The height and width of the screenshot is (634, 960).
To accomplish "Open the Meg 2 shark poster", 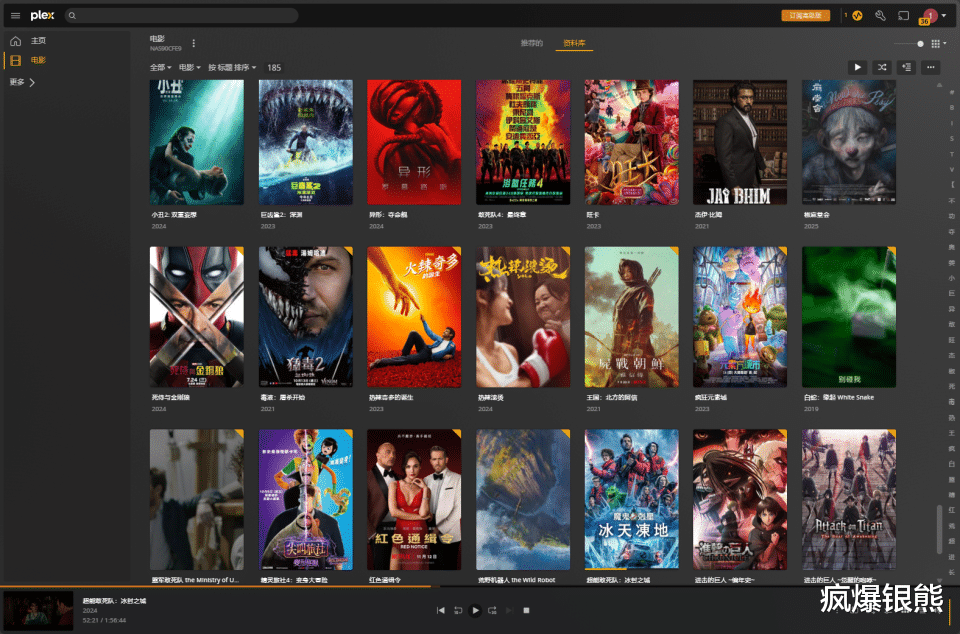I will click(x=306, y=142).
